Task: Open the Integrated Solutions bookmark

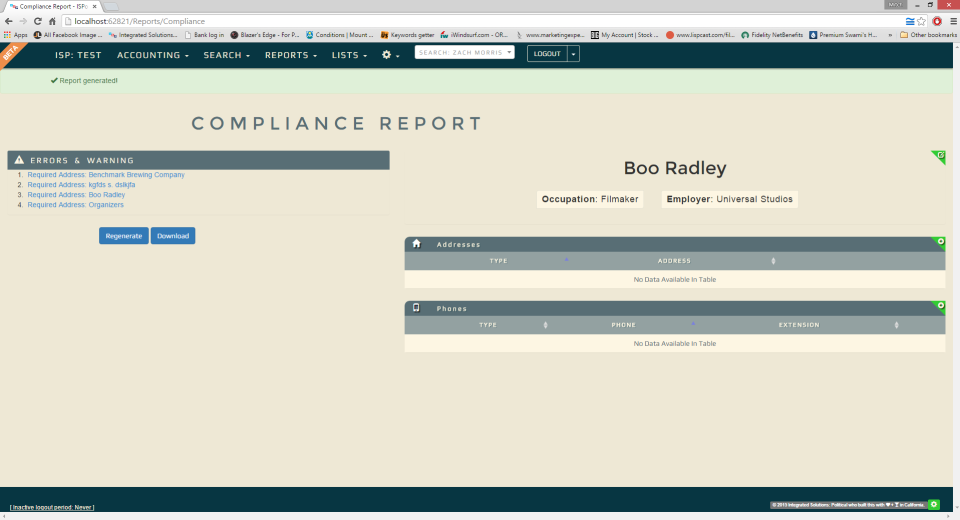Action: (x=143, y=35)
